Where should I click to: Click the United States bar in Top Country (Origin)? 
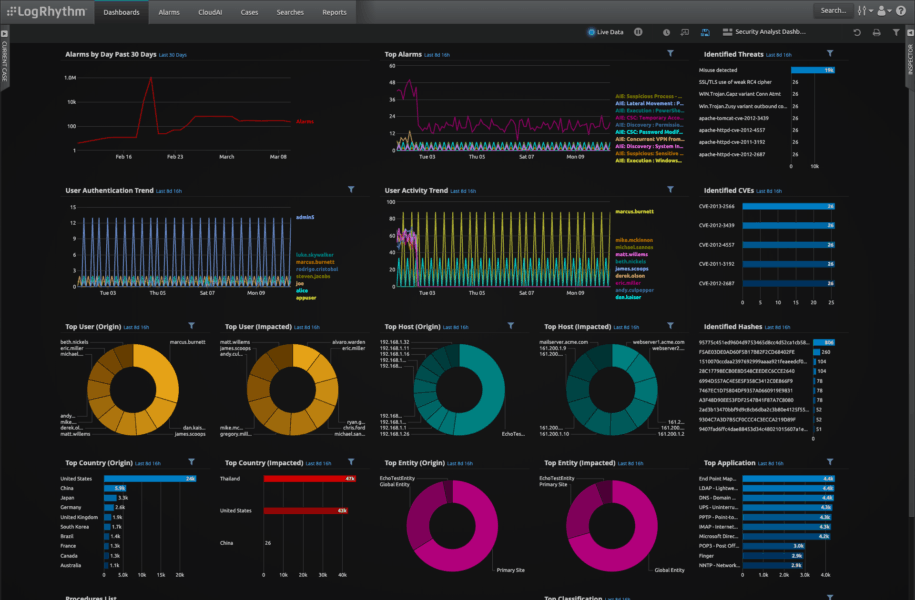coord(150,478)
